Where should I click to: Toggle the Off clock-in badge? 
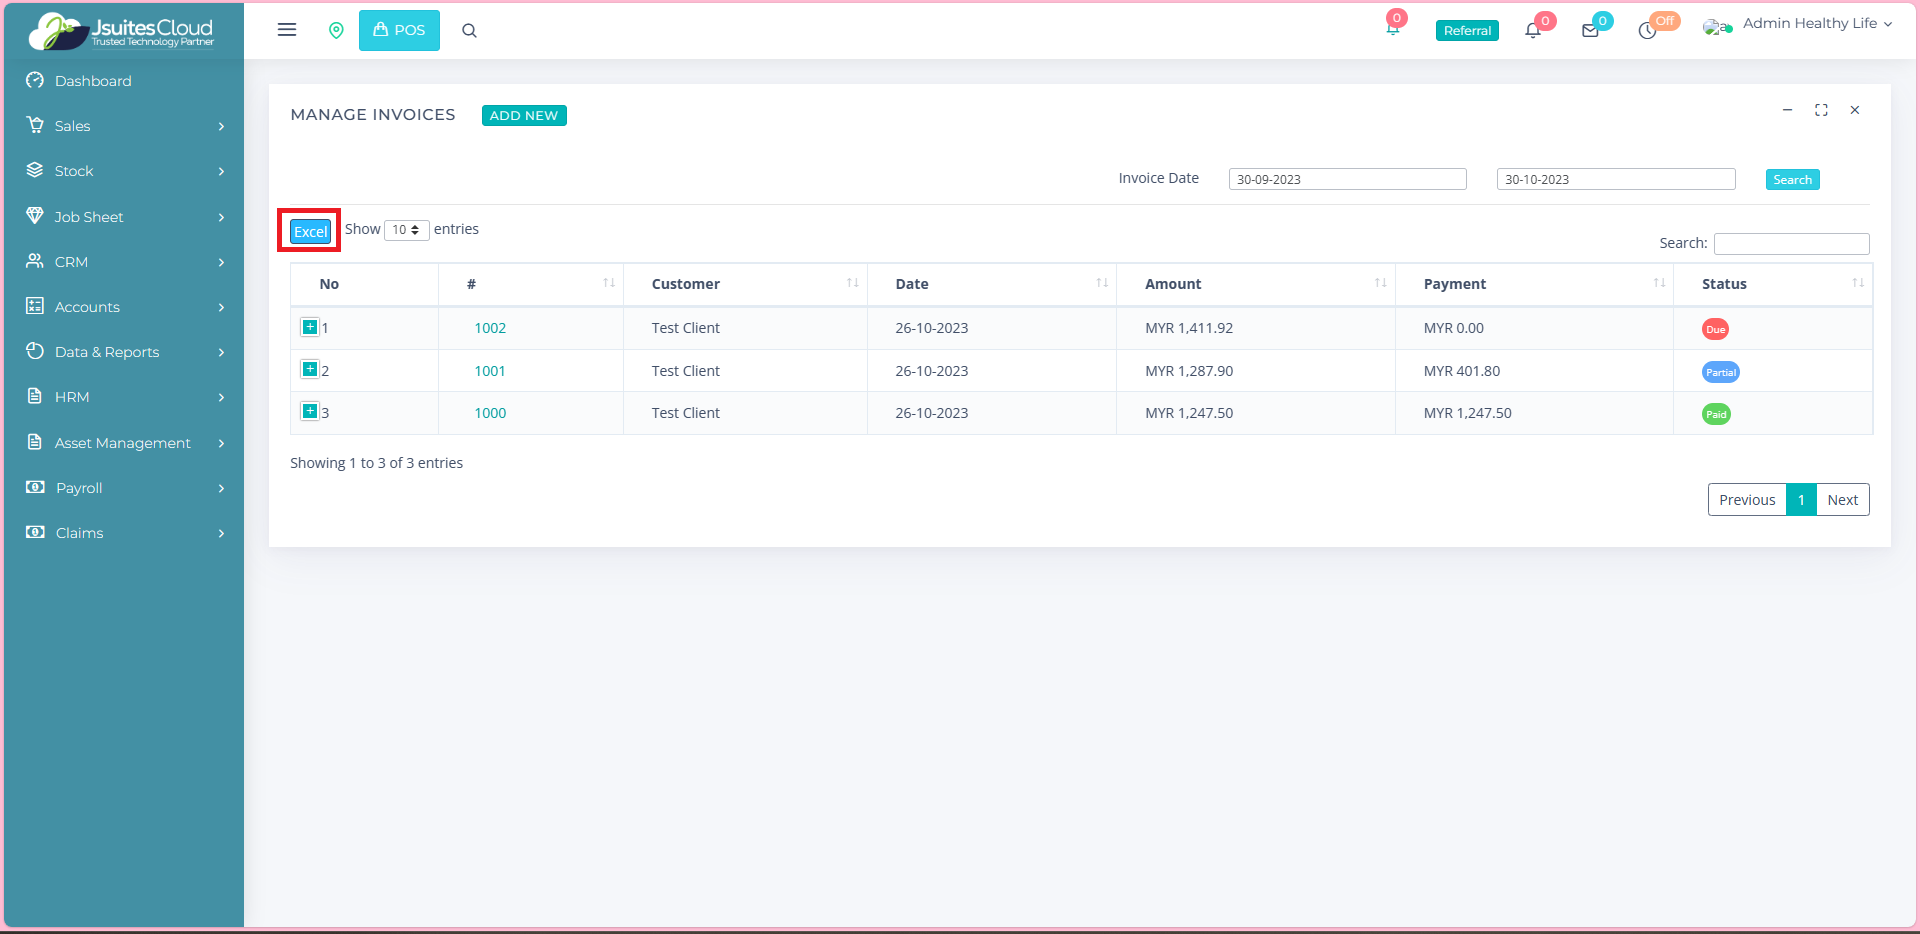point(1665,21)
